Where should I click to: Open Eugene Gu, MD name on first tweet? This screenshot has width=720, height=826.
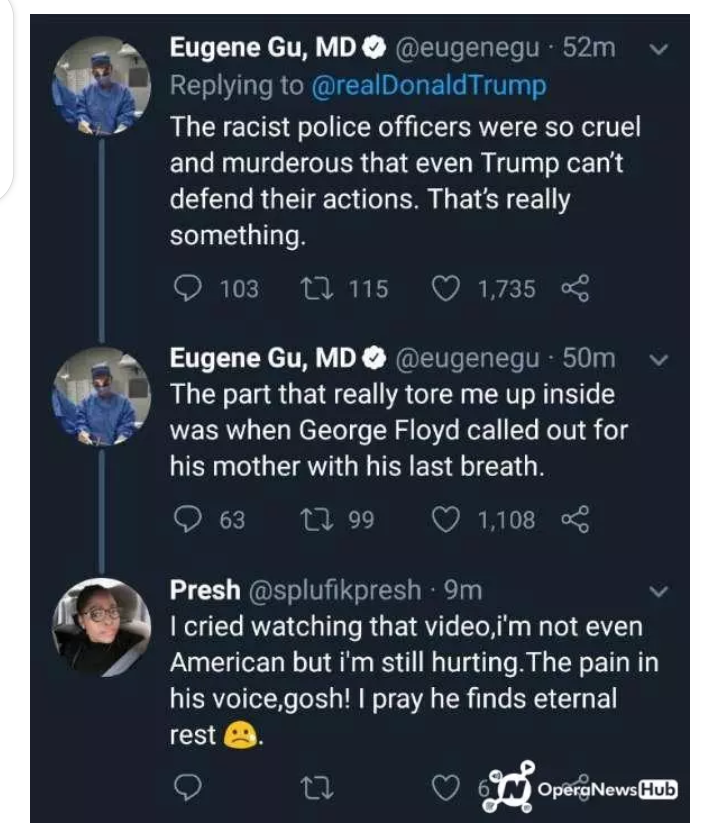[x=262, y=47]
